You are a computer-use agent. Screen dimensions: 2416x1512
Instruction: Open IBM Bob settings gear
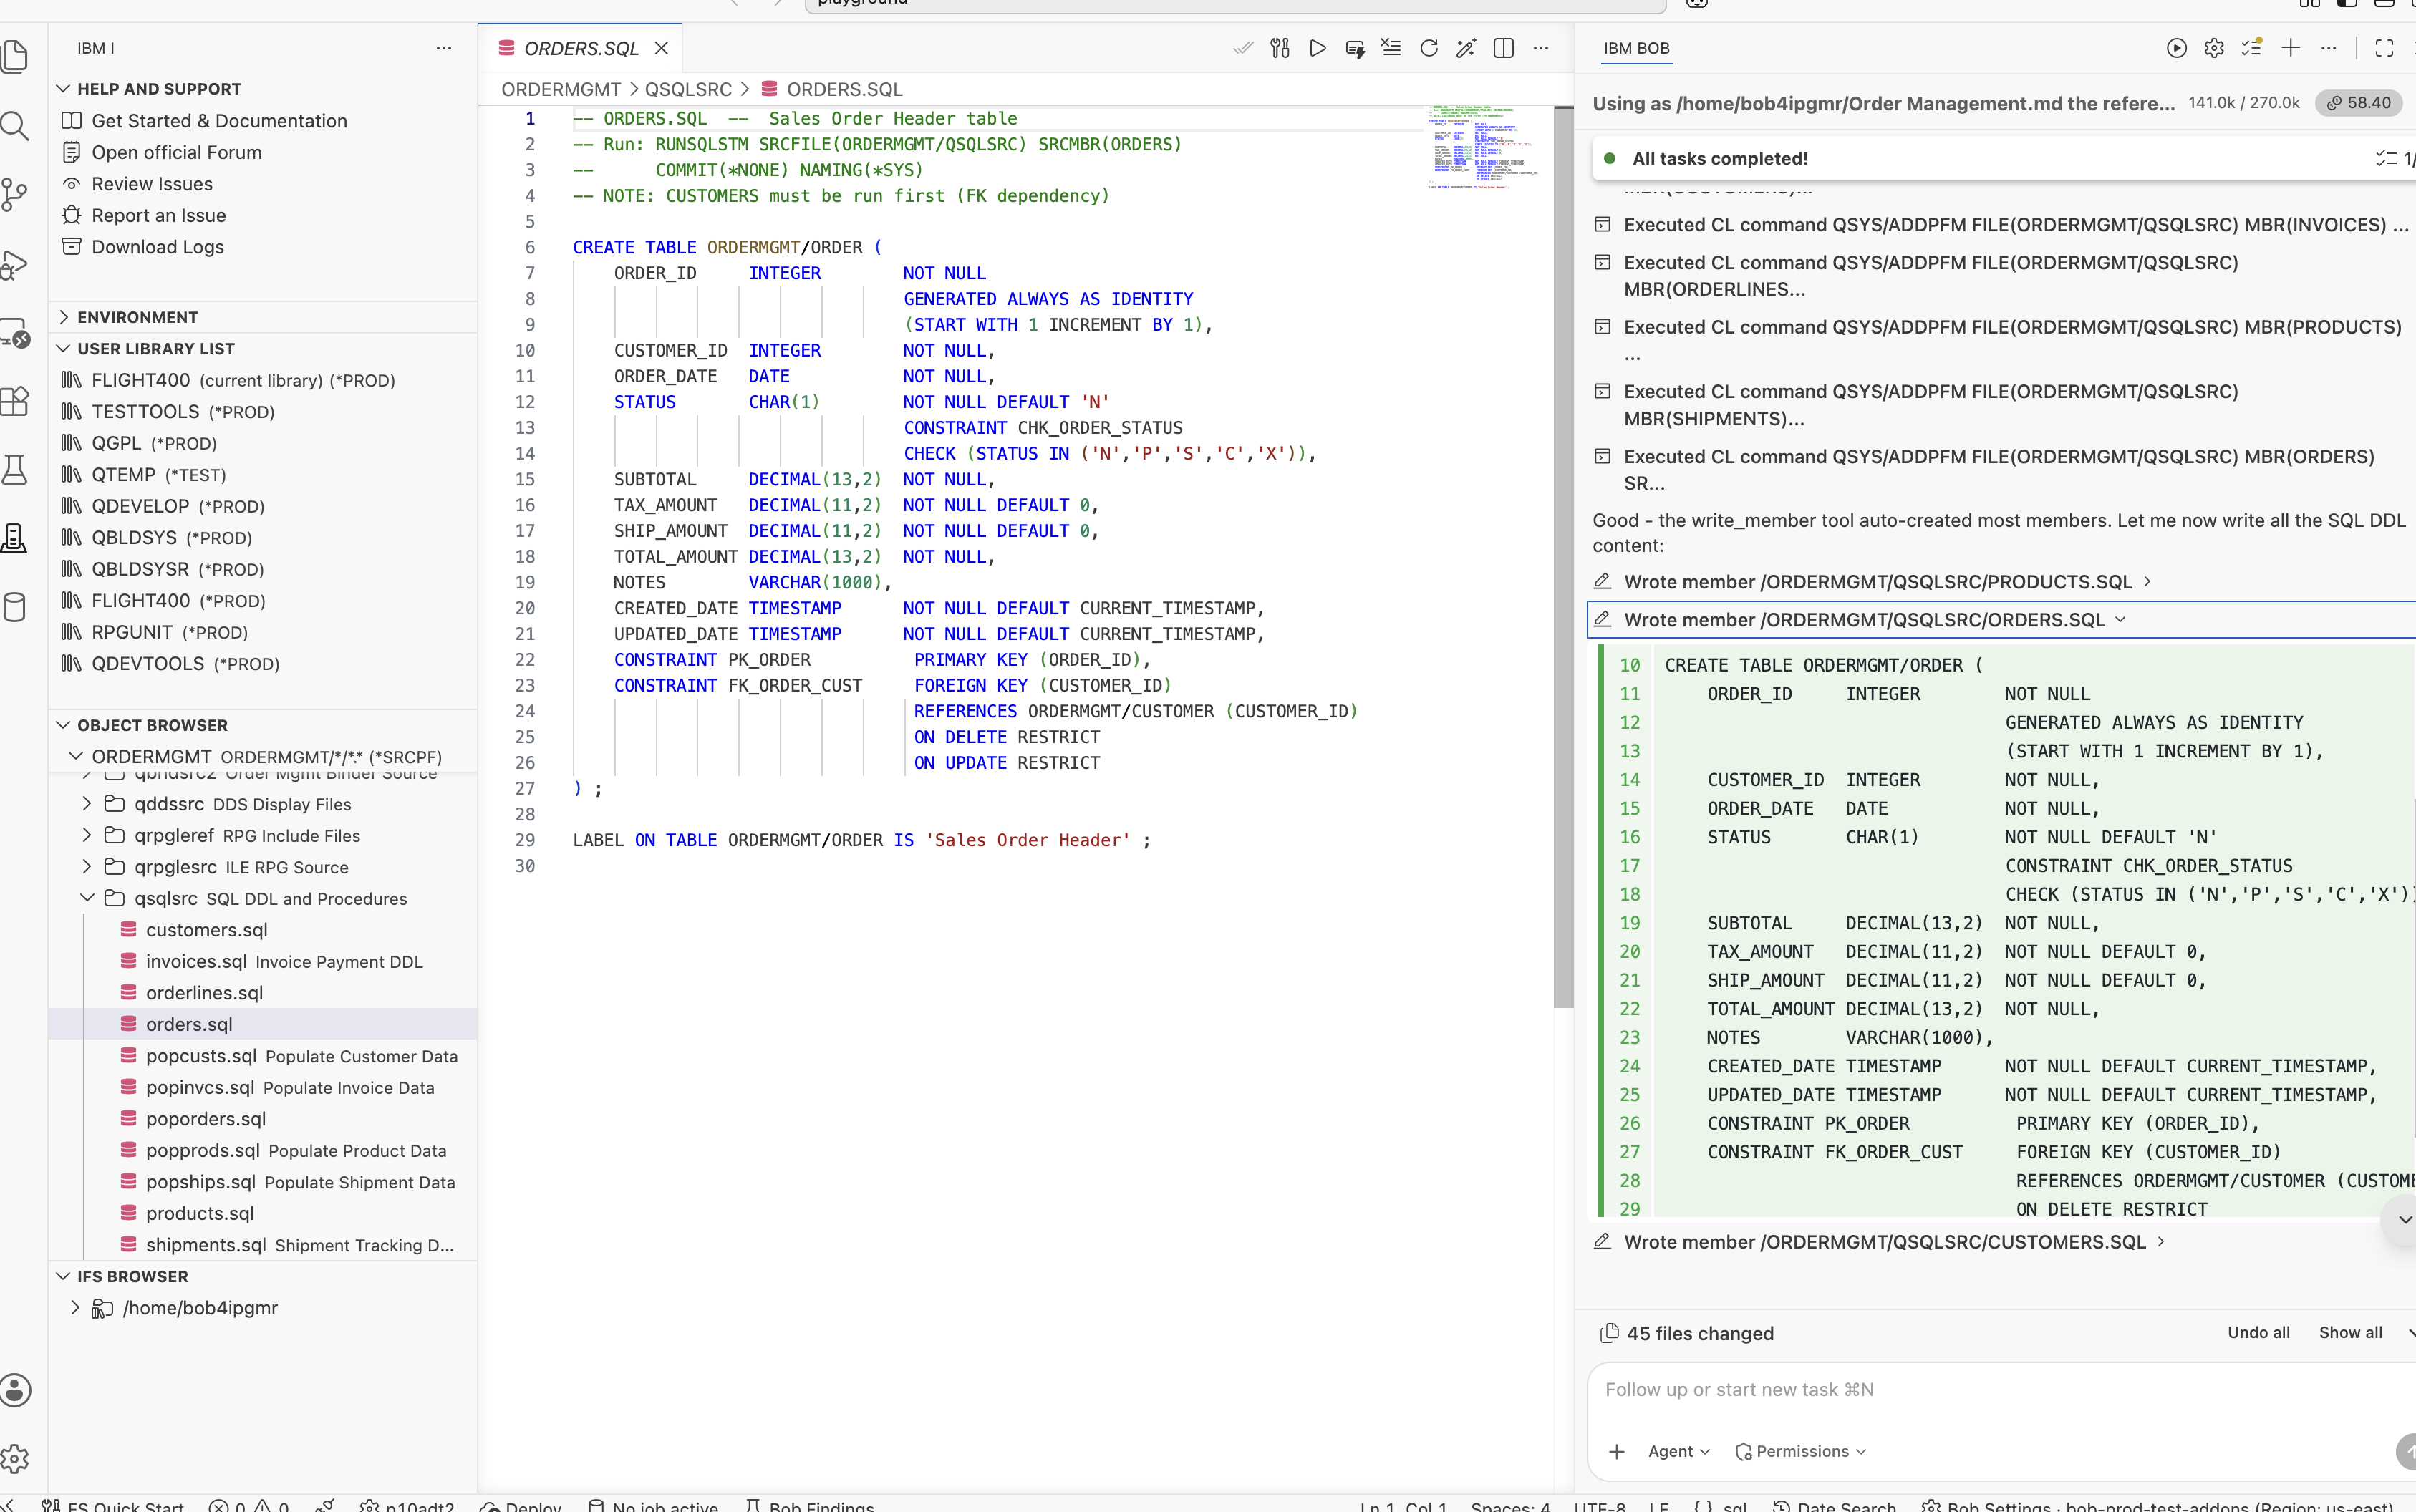click(x=2214, y=48)
